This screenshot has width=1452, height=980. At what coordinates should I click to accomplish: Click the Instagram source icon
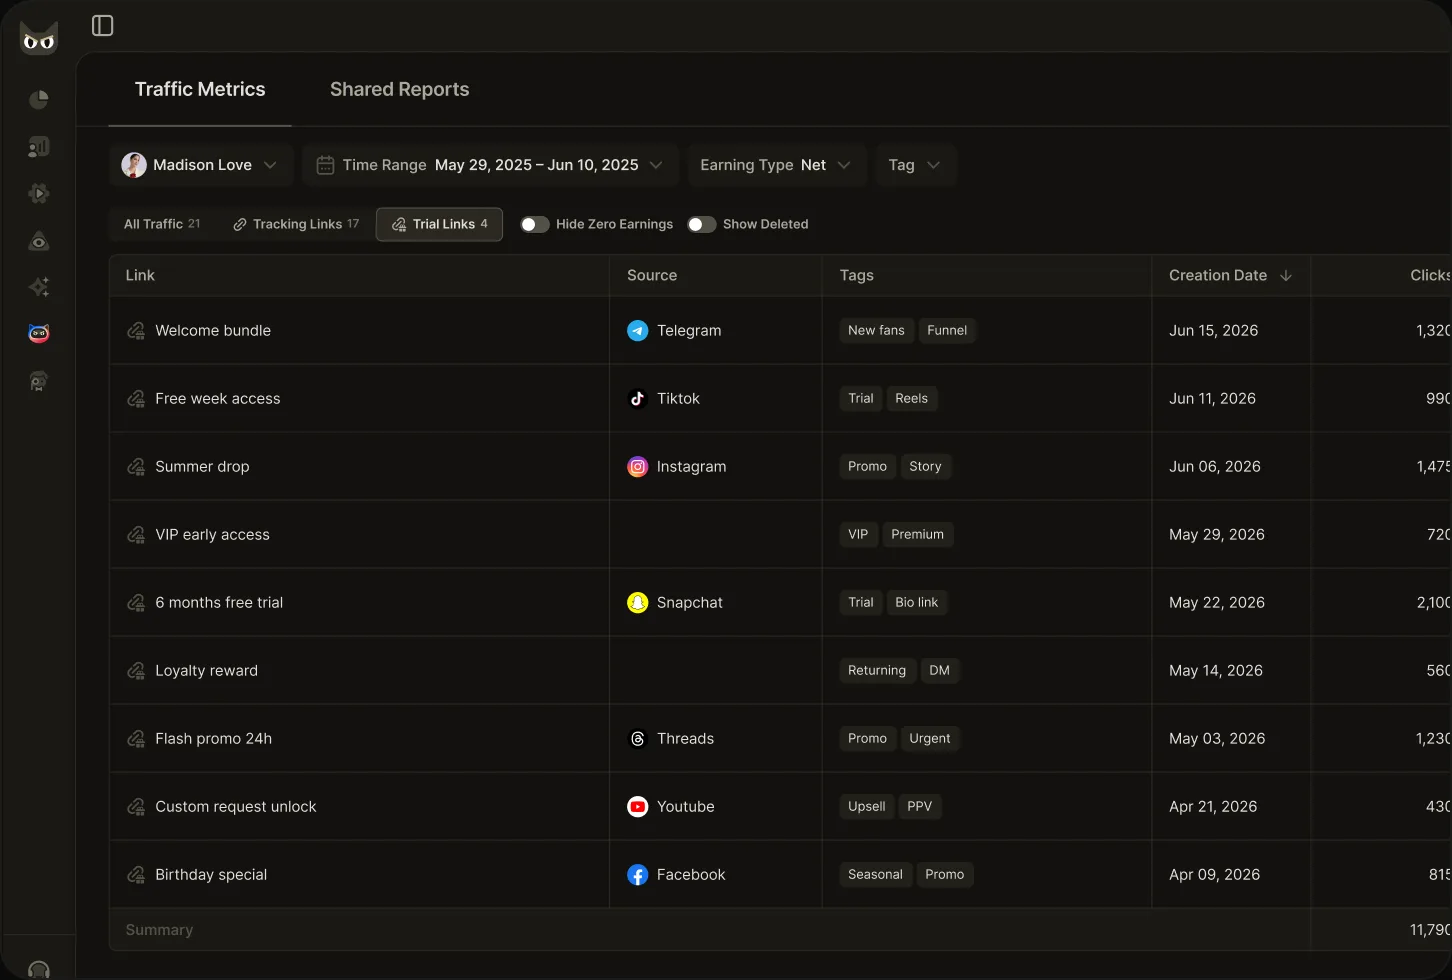pos(637,466)
